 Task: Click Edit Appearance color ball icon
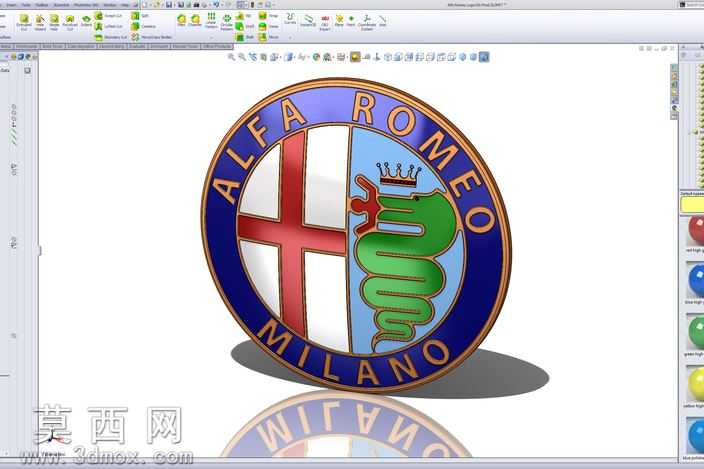click(x=316, y=57)
